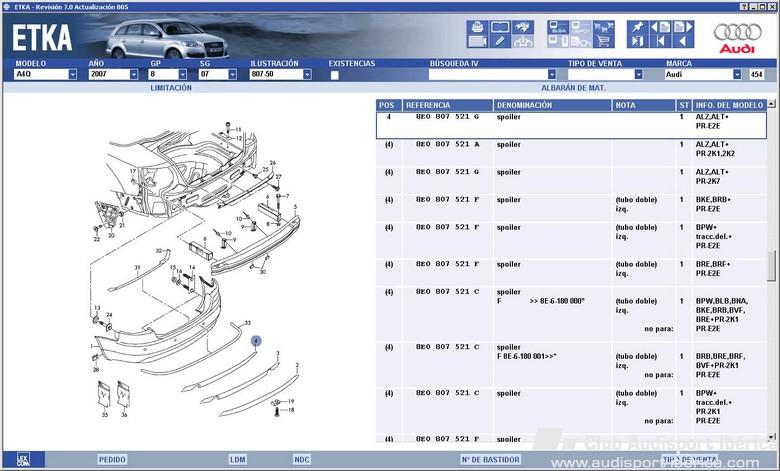Open the ILUSTRACIÓN dropdown 807-50
This screenshot has height=471, width=780.
[307, 75]
